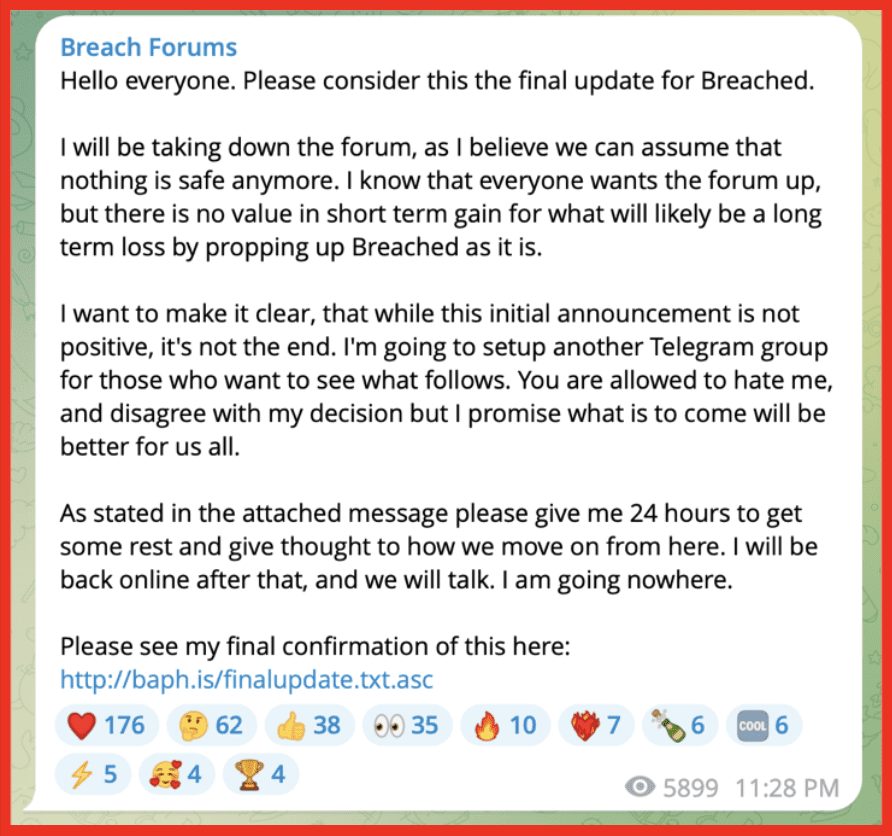Add a thinking face reaction
Image resolution: width=892 pixels, height=836 pixels.
click(212, 725)
